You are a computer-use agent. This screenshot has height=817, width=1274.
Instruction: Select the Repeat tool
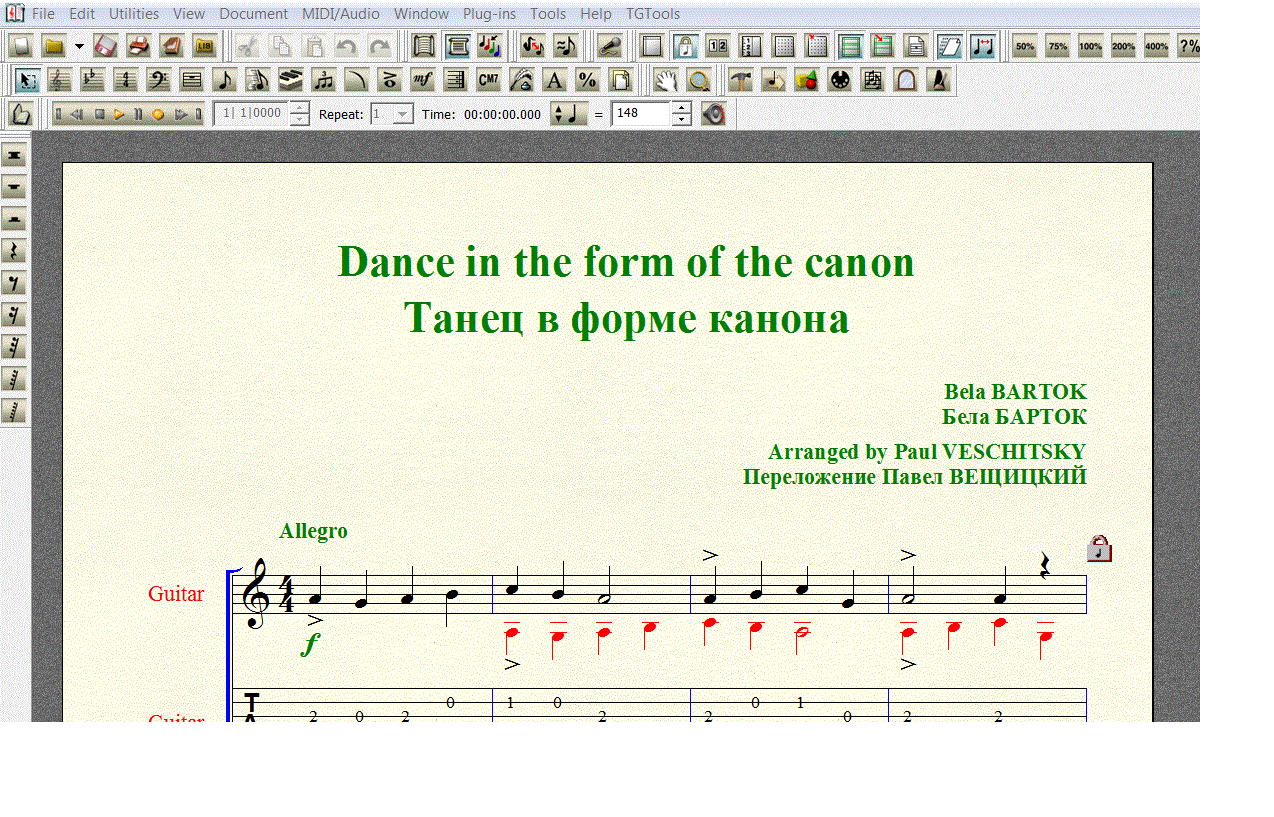coord(455,80)
